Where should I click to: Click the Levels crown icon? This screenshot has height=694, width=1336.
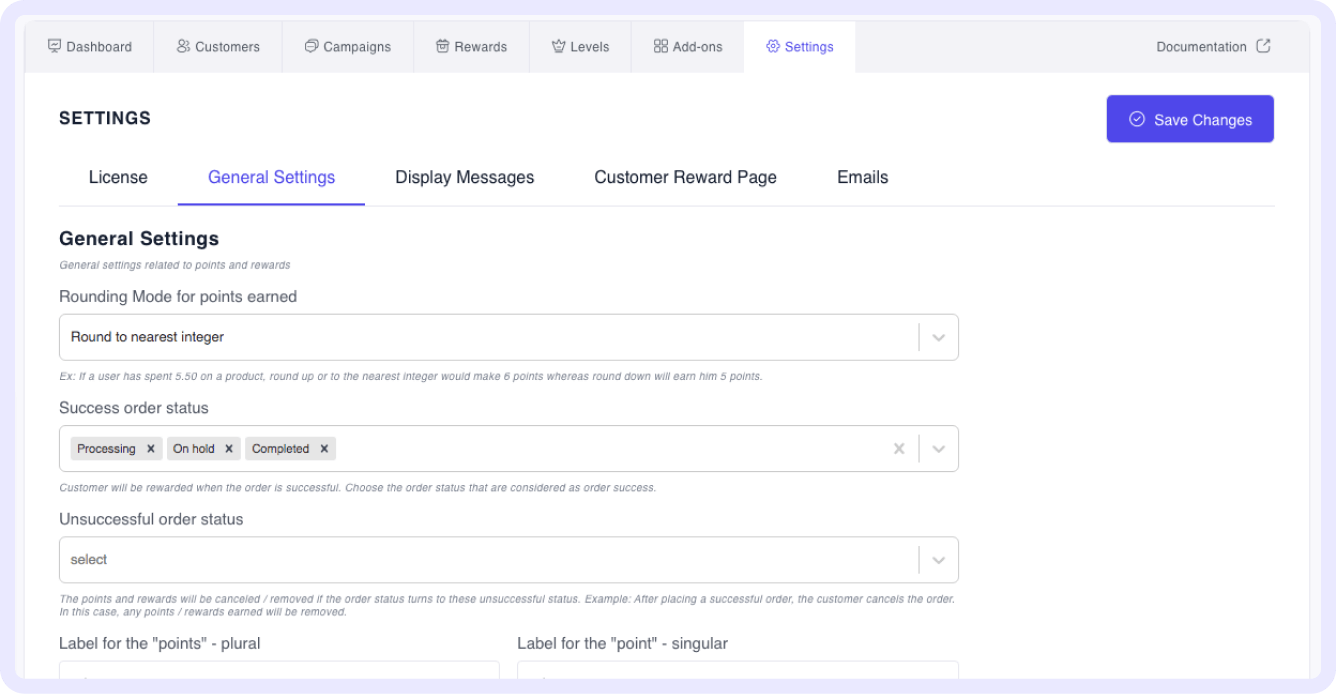[x=559, y=46]
